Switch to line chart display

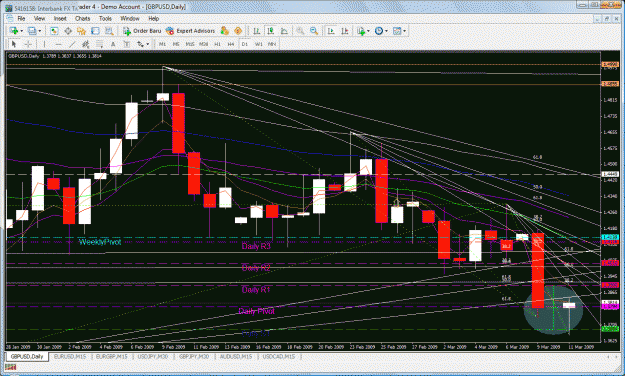pos(284,31)
